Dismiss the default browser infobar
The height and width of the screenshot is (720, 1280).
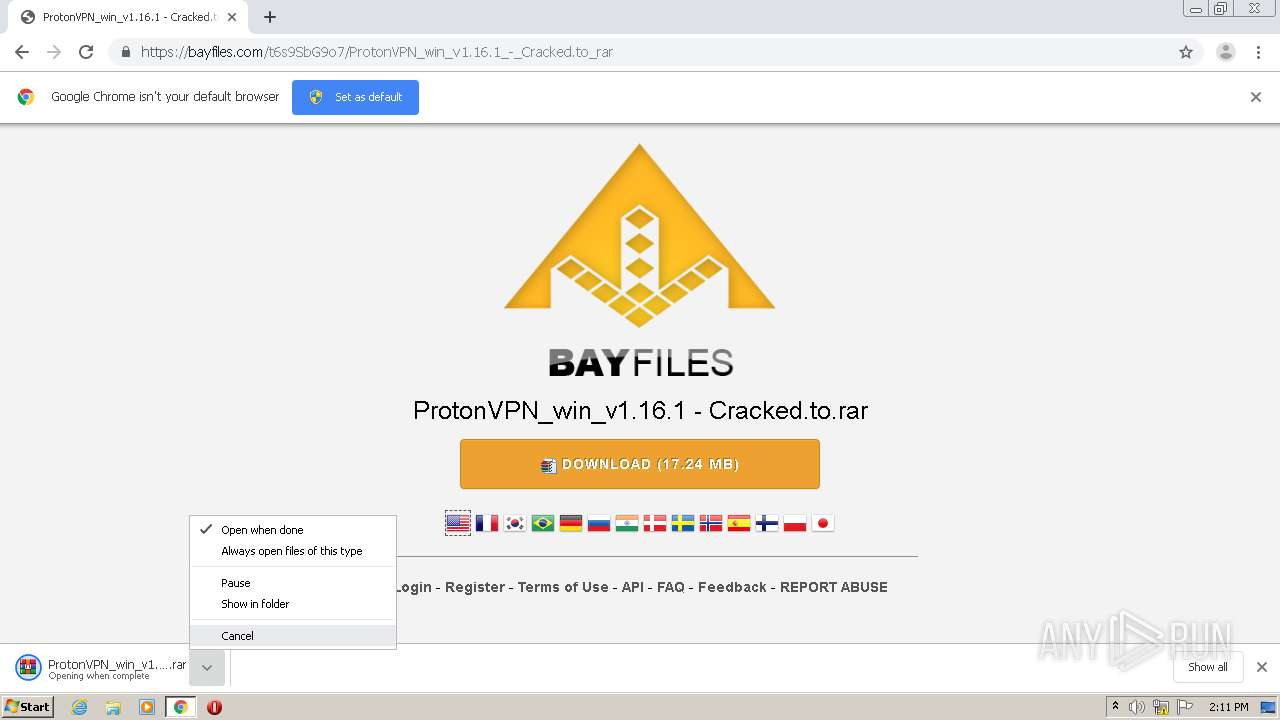tap(1256, 97)
